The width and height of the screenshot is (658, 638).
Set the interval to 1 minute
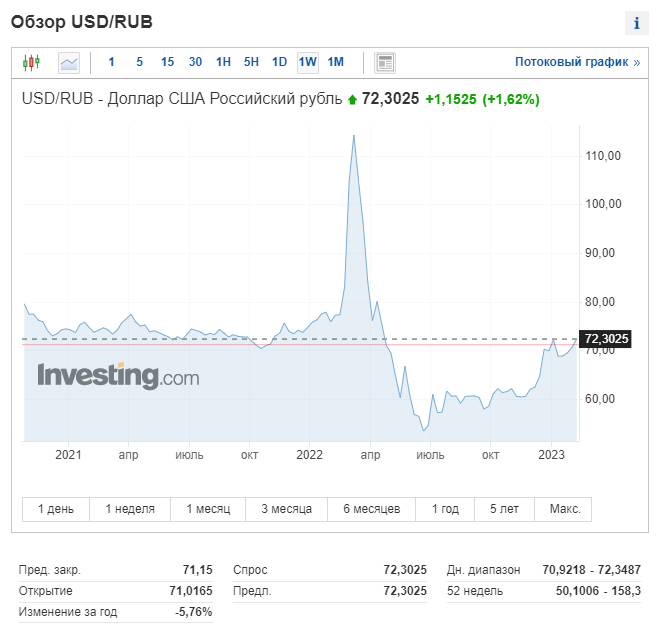111,62
